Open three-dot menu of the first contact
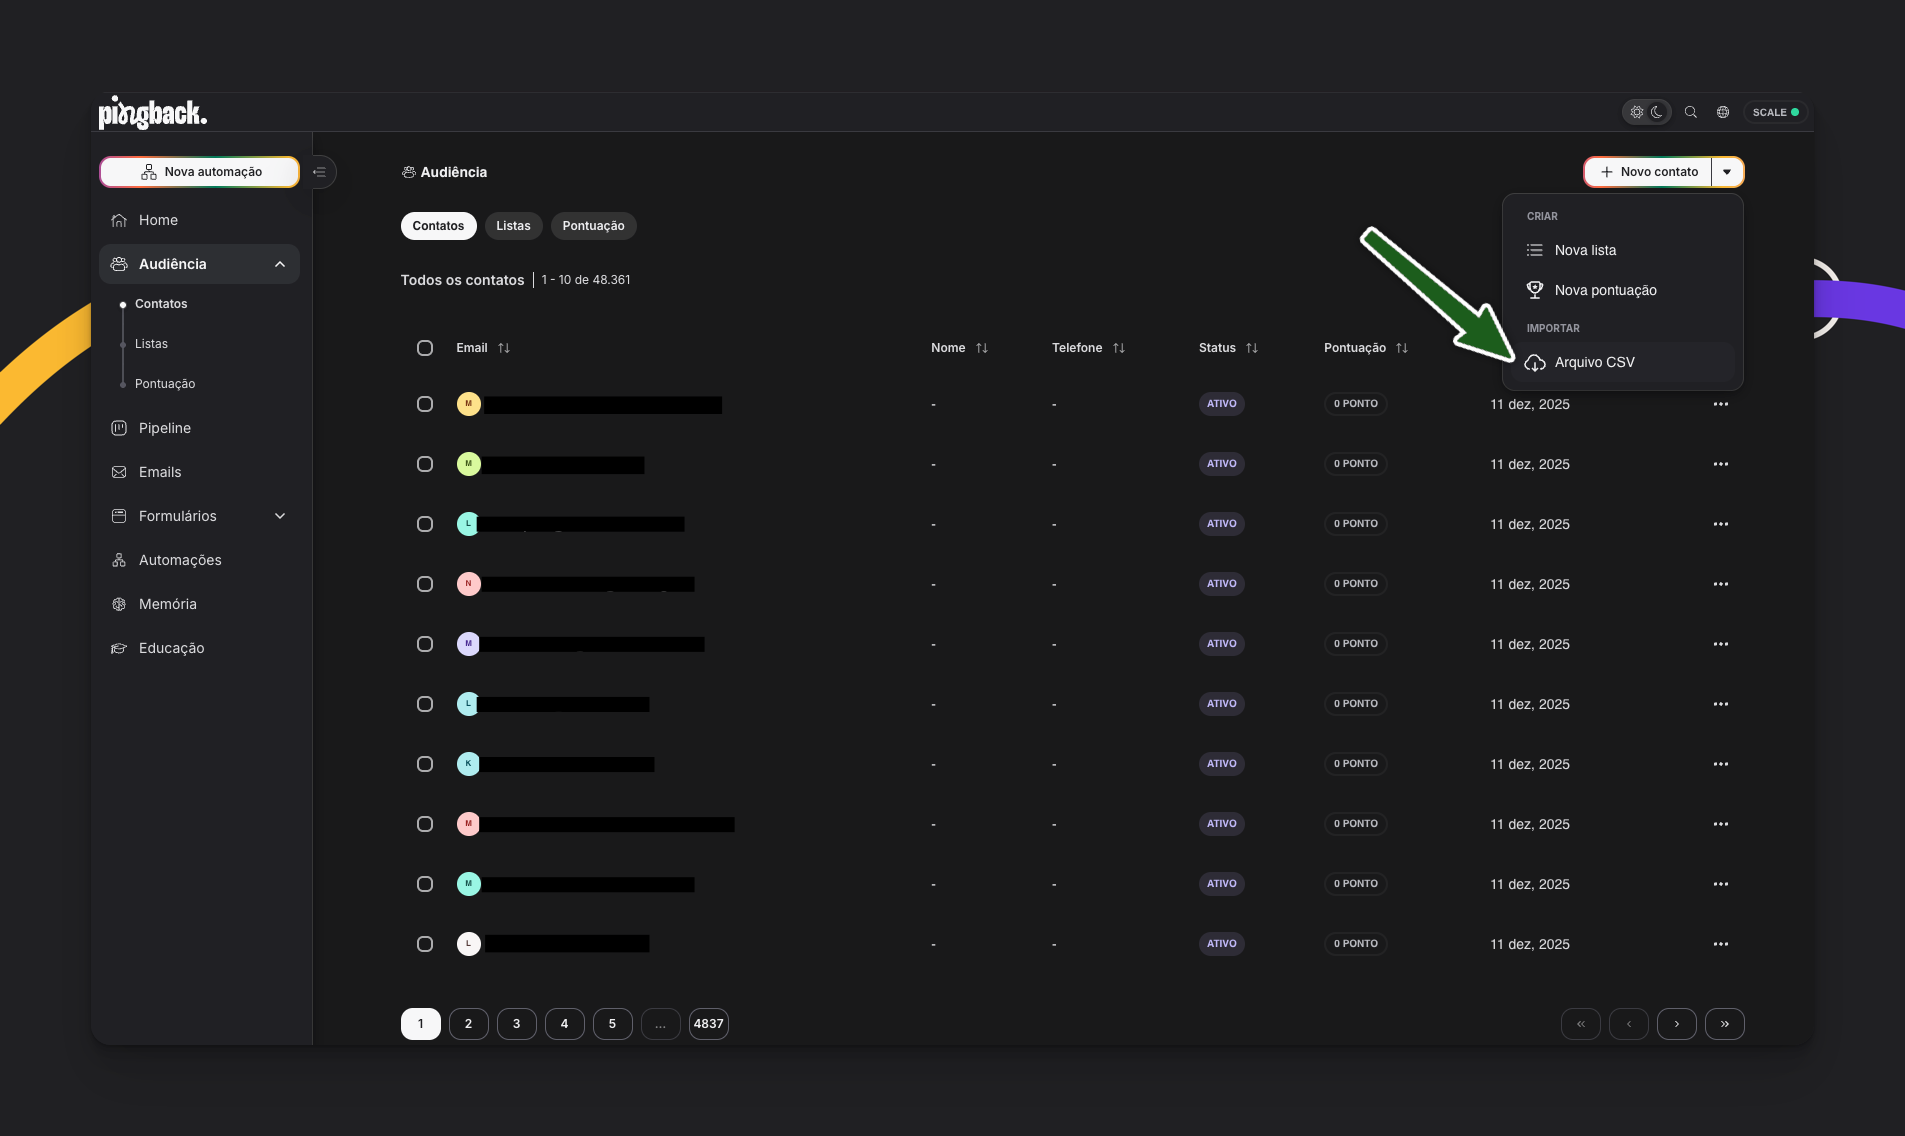 tap(1720, 404)
